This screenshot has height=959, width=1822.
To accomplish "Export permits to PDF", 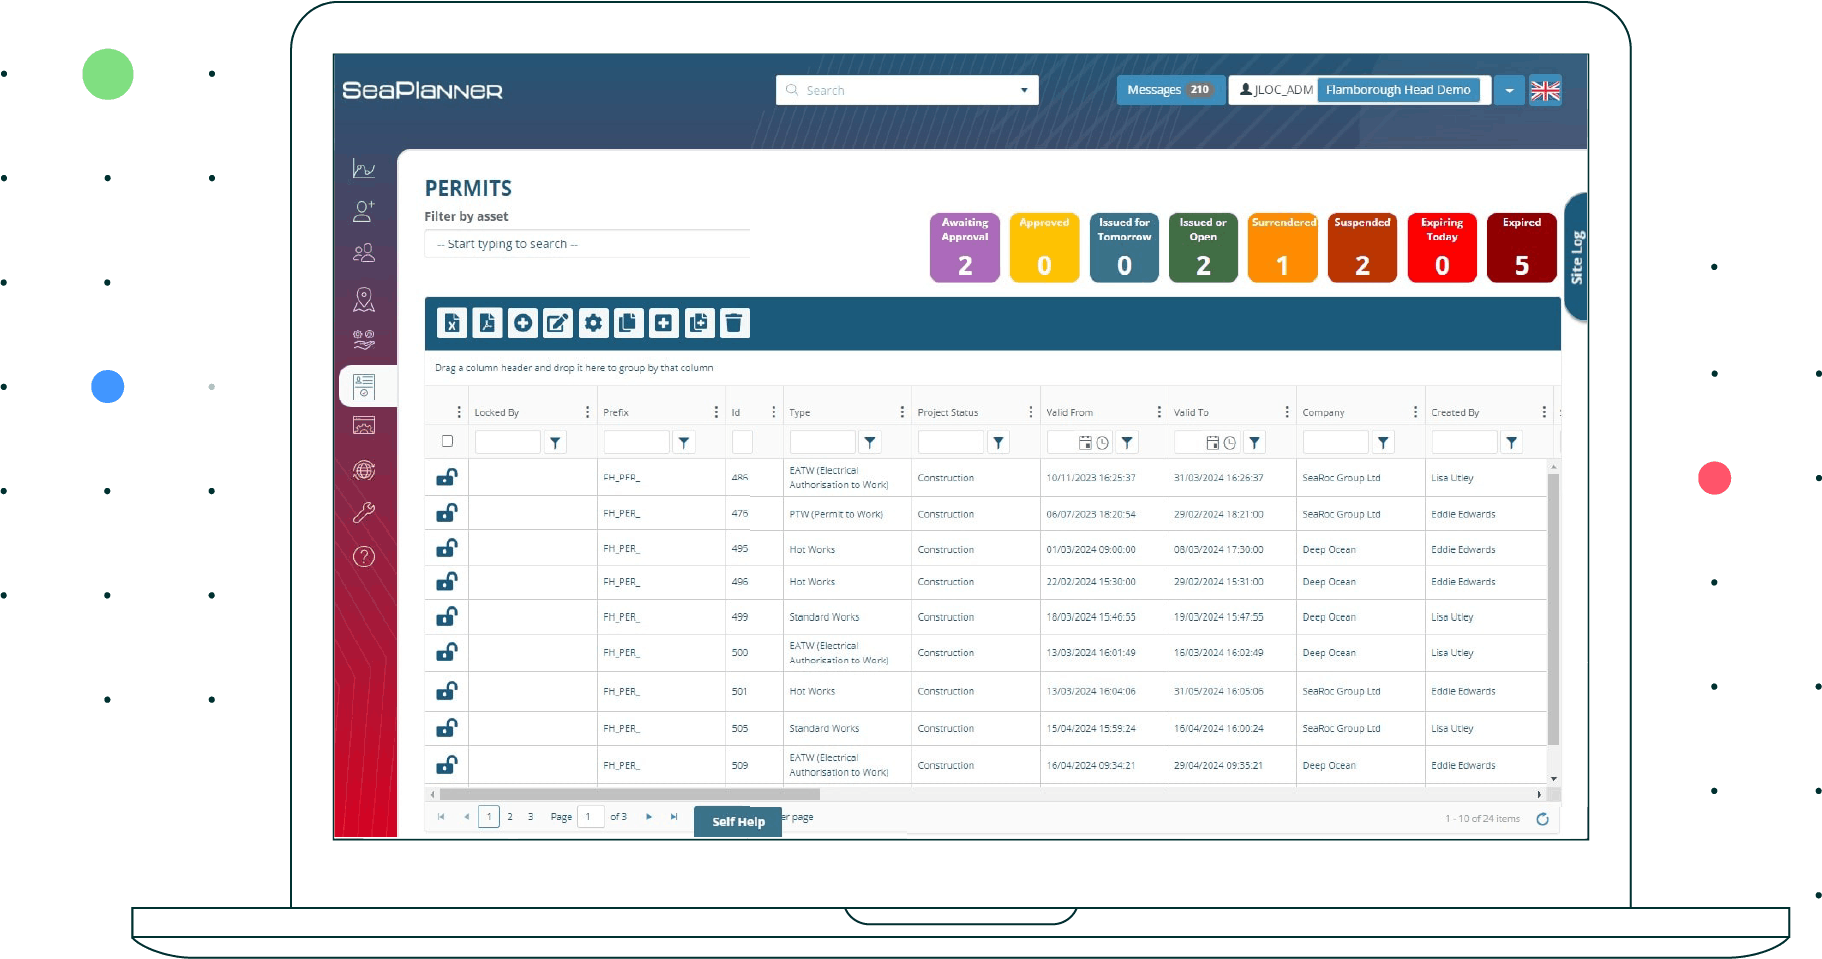I will [487, 323].
